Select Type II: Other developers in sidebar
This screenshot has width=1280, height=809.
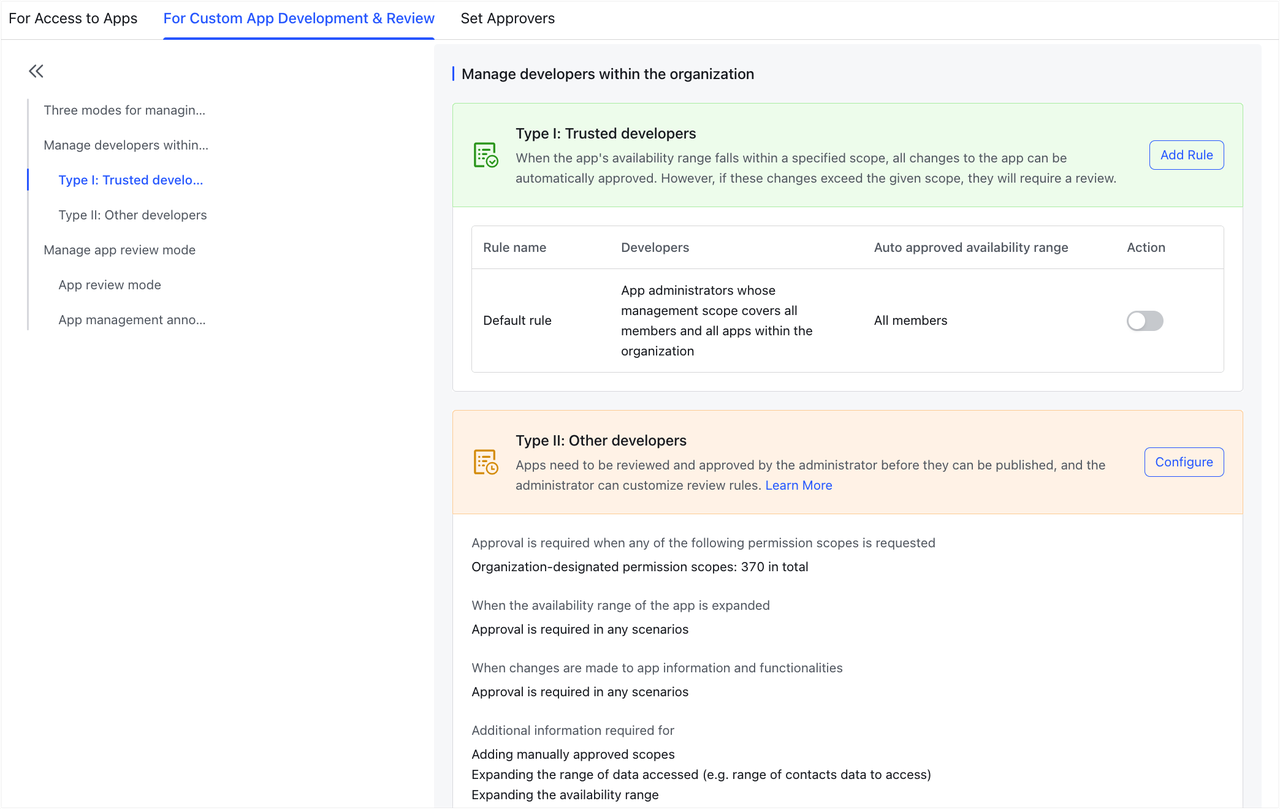point(133,215)
